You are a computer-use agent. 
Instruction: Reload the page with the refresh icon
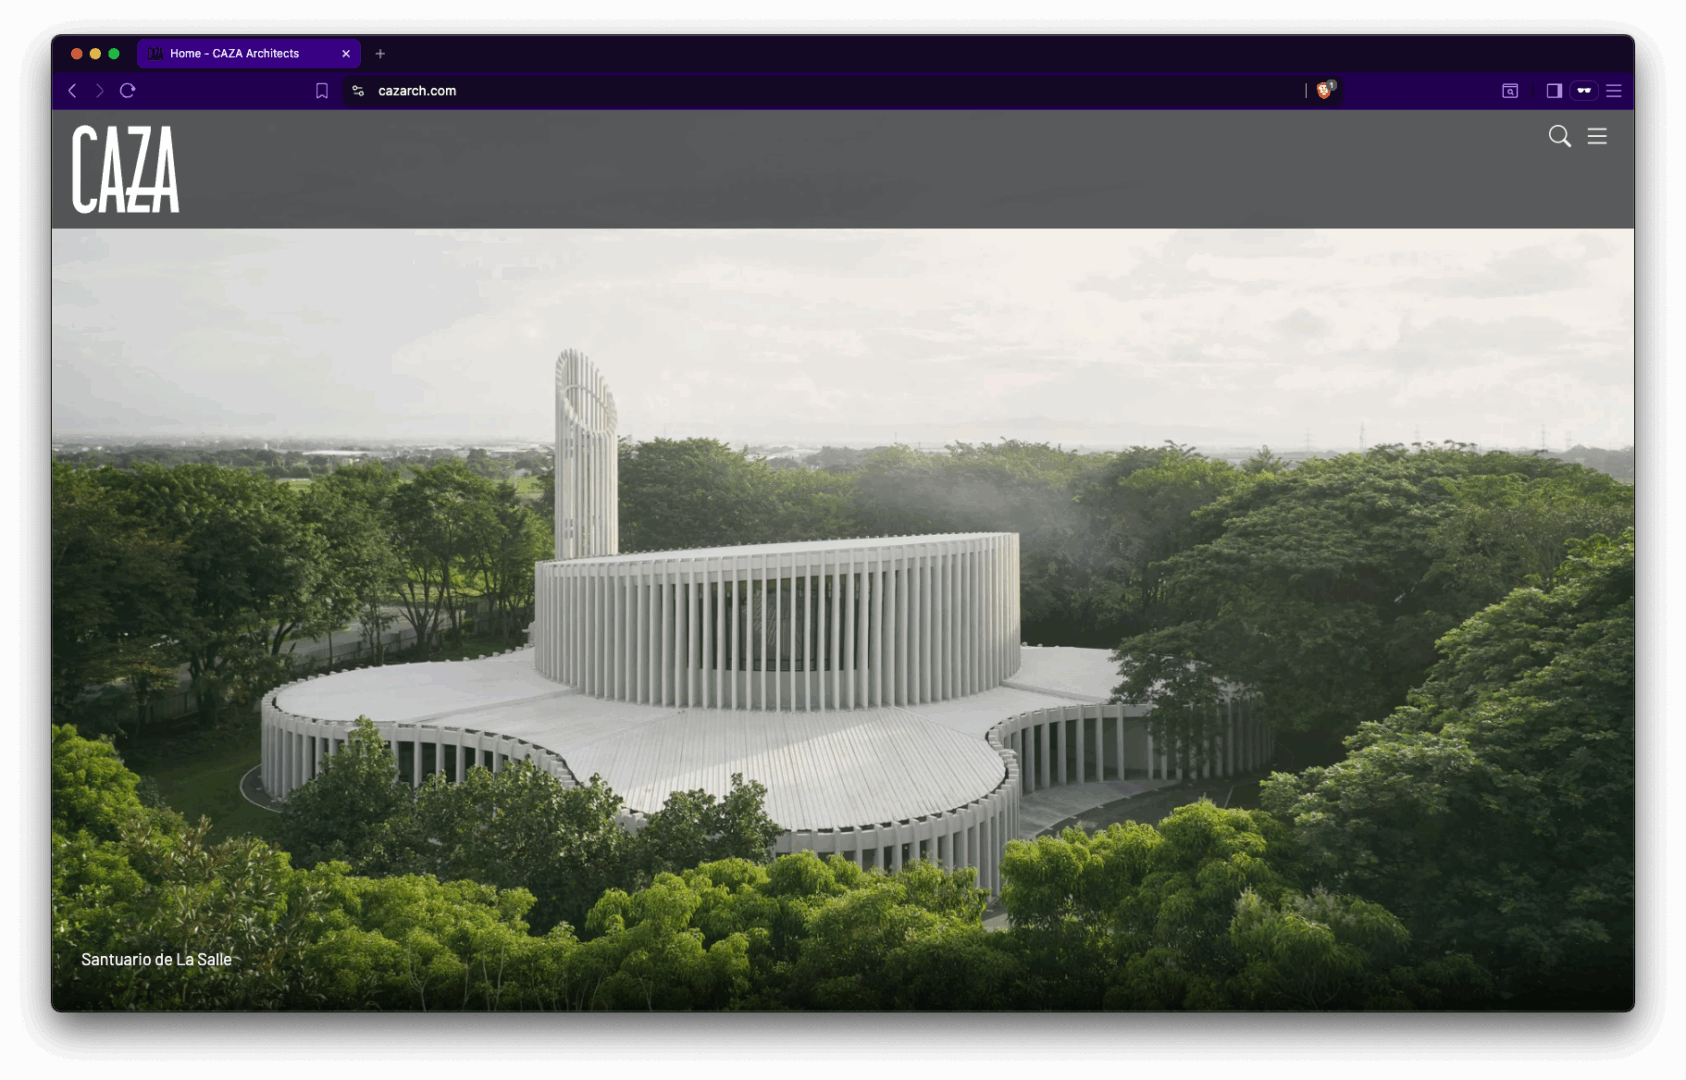point(128,91)
